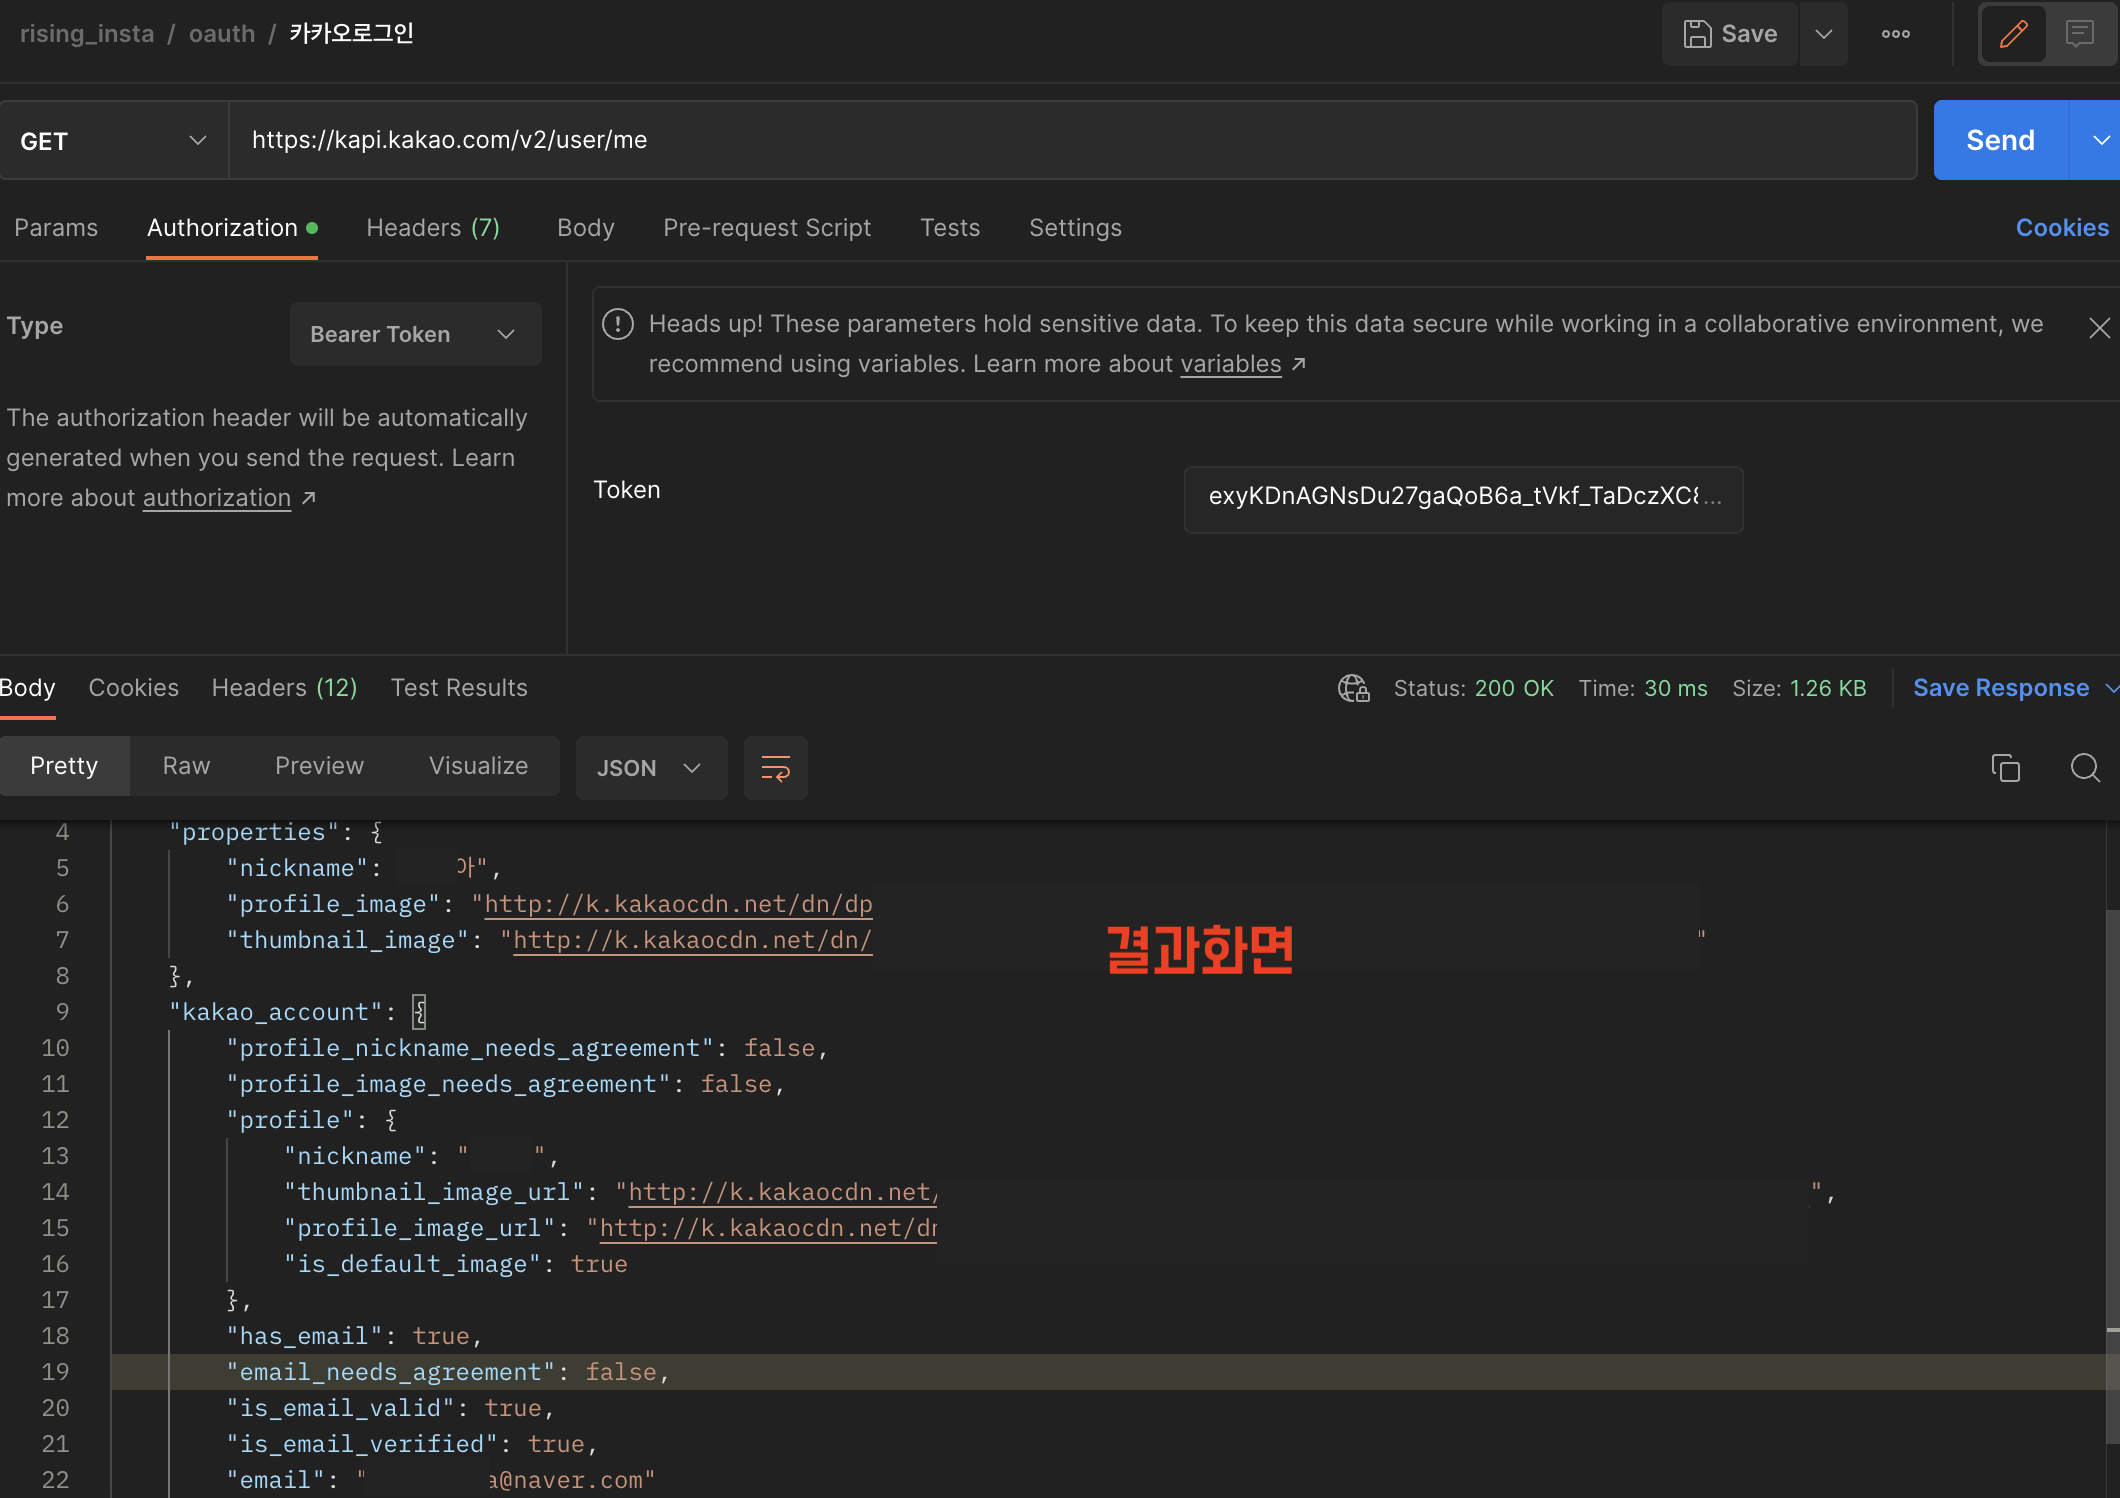Image resolution: width=2120 pixels, height=1498 pixels.
Task: Open the JSON format dropdown
Action: [650, 768]
